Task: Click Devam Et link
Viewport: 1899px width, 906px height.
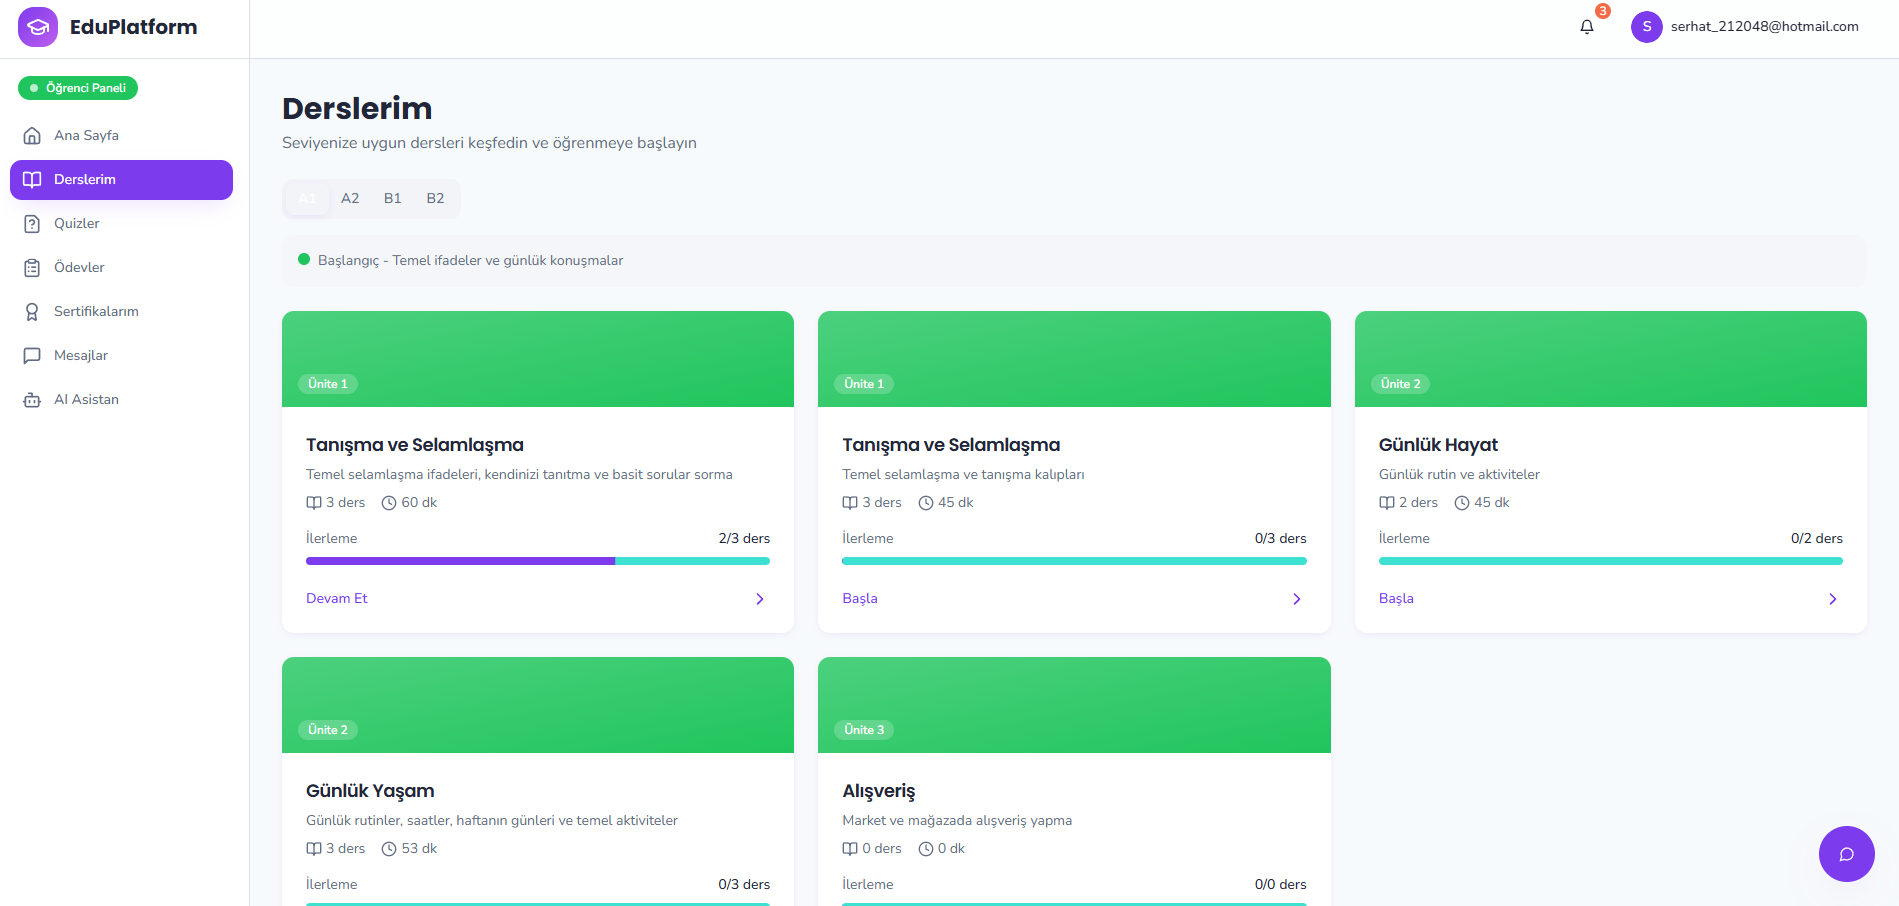Action: click(x=337, y=598)
